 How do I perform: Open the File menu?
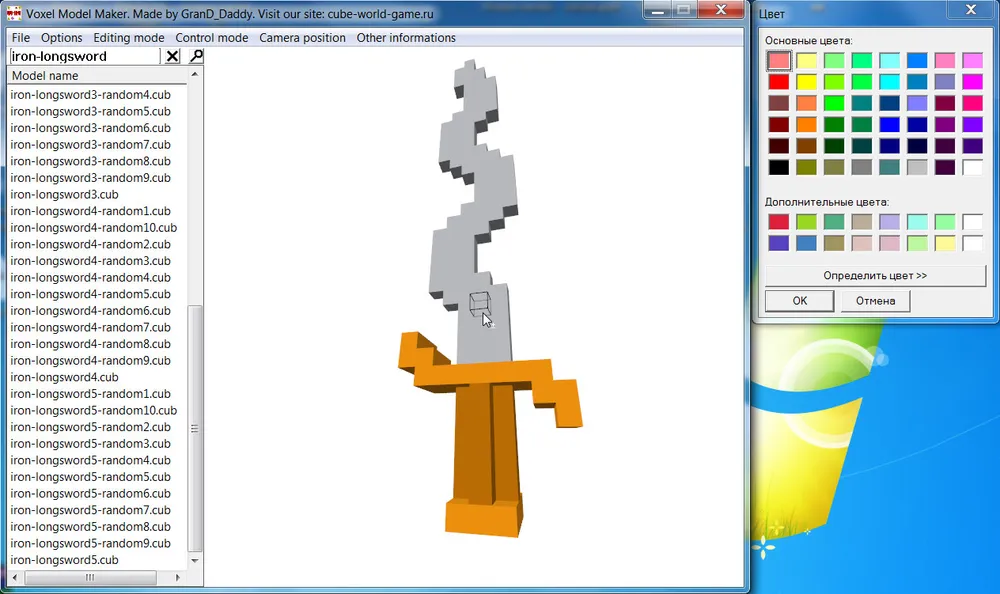[x=21, y=38]
